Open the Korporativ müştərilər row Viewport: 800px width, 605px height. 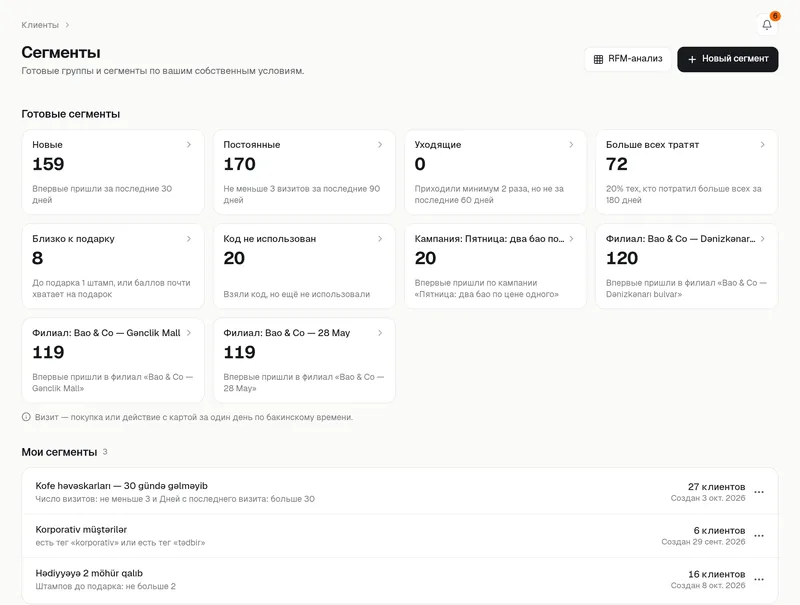(x=400, y=536)
